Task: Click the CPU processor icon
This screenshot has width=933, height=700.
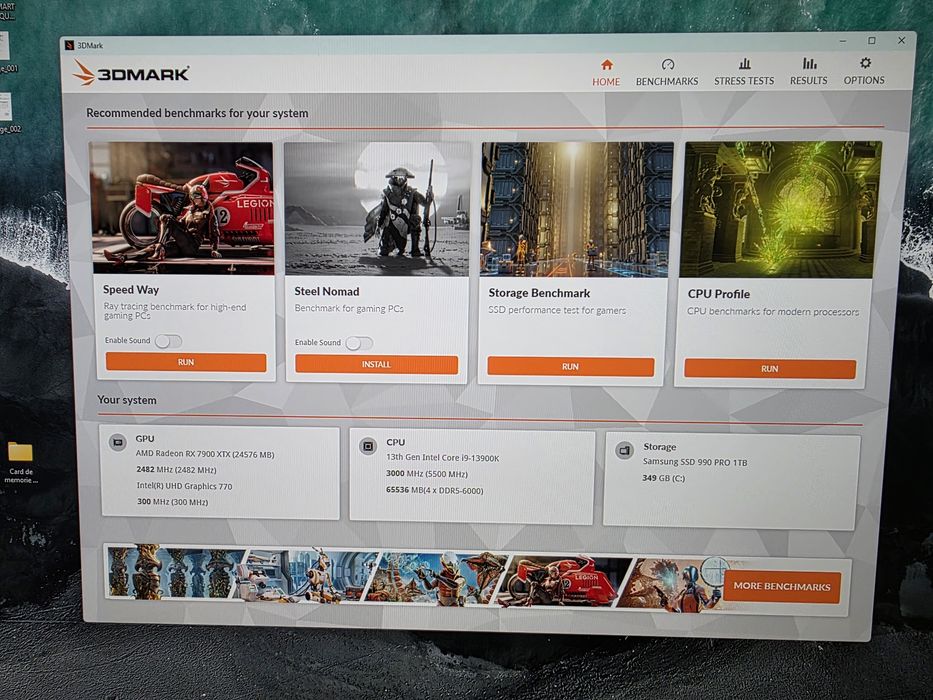Action: (368, 446)
